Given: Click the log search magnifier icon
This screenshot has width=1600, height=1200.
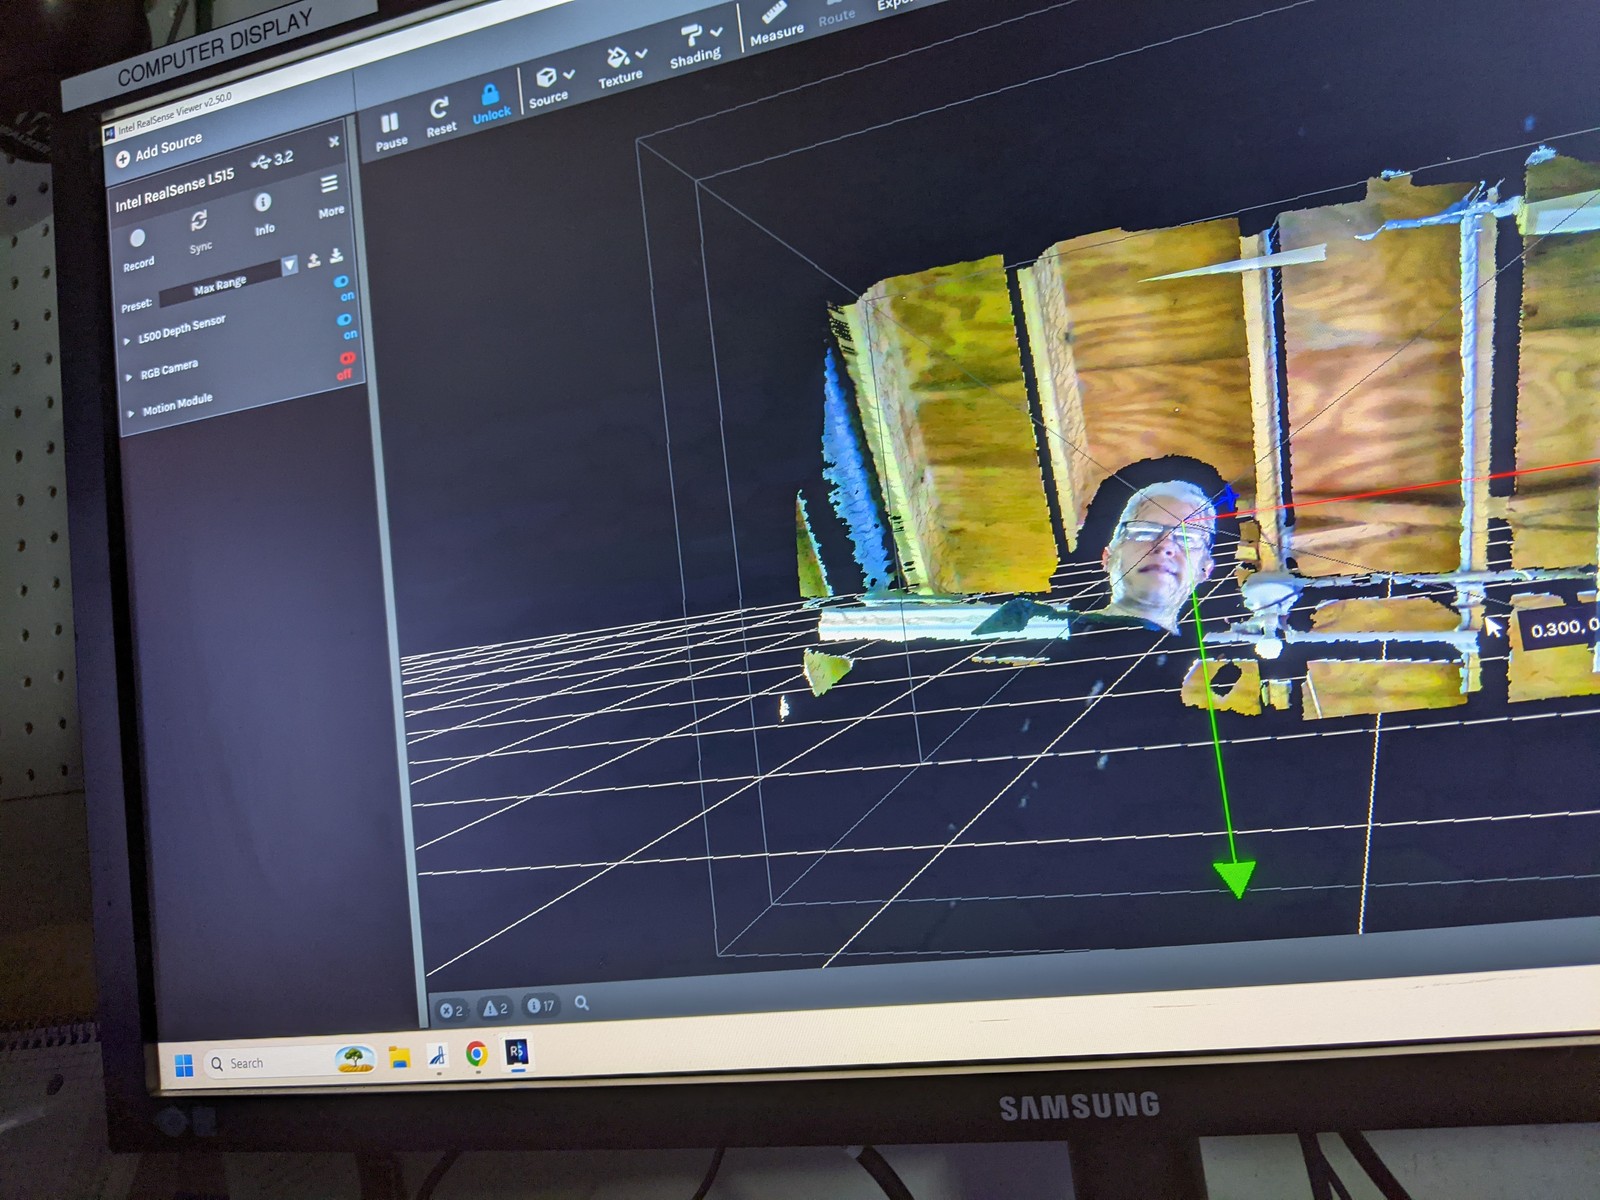Looking at the screenshot, I should point(582,1002).
